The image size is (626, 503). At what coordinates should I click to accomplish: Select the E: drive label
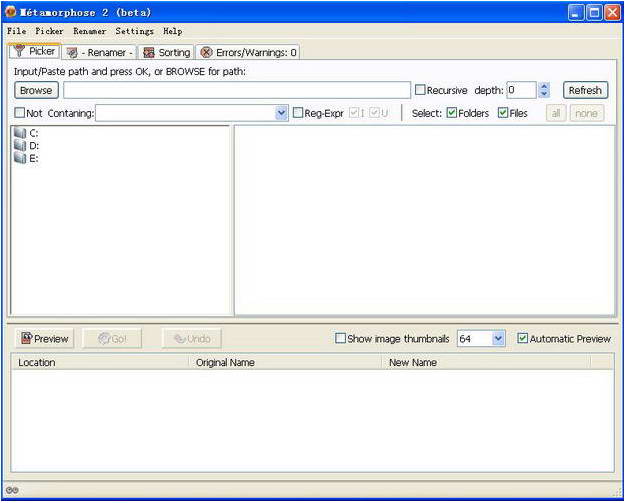(x=34, y=158)
